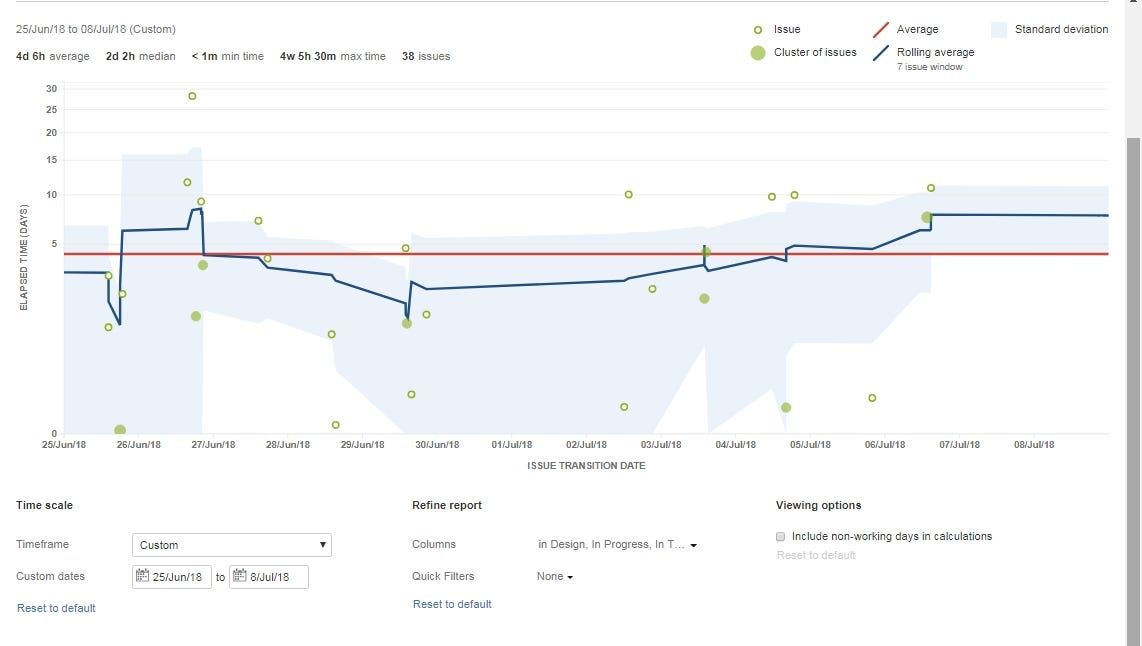The image size is (1142, 646).
Task: Open the Quick Filters None dropdown
Action: [x=555, y=576]
